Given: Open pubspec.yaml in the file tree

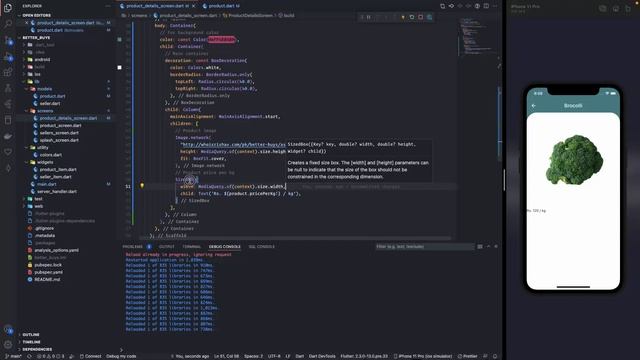Looking at the screenshot, I should coord(65,272).
